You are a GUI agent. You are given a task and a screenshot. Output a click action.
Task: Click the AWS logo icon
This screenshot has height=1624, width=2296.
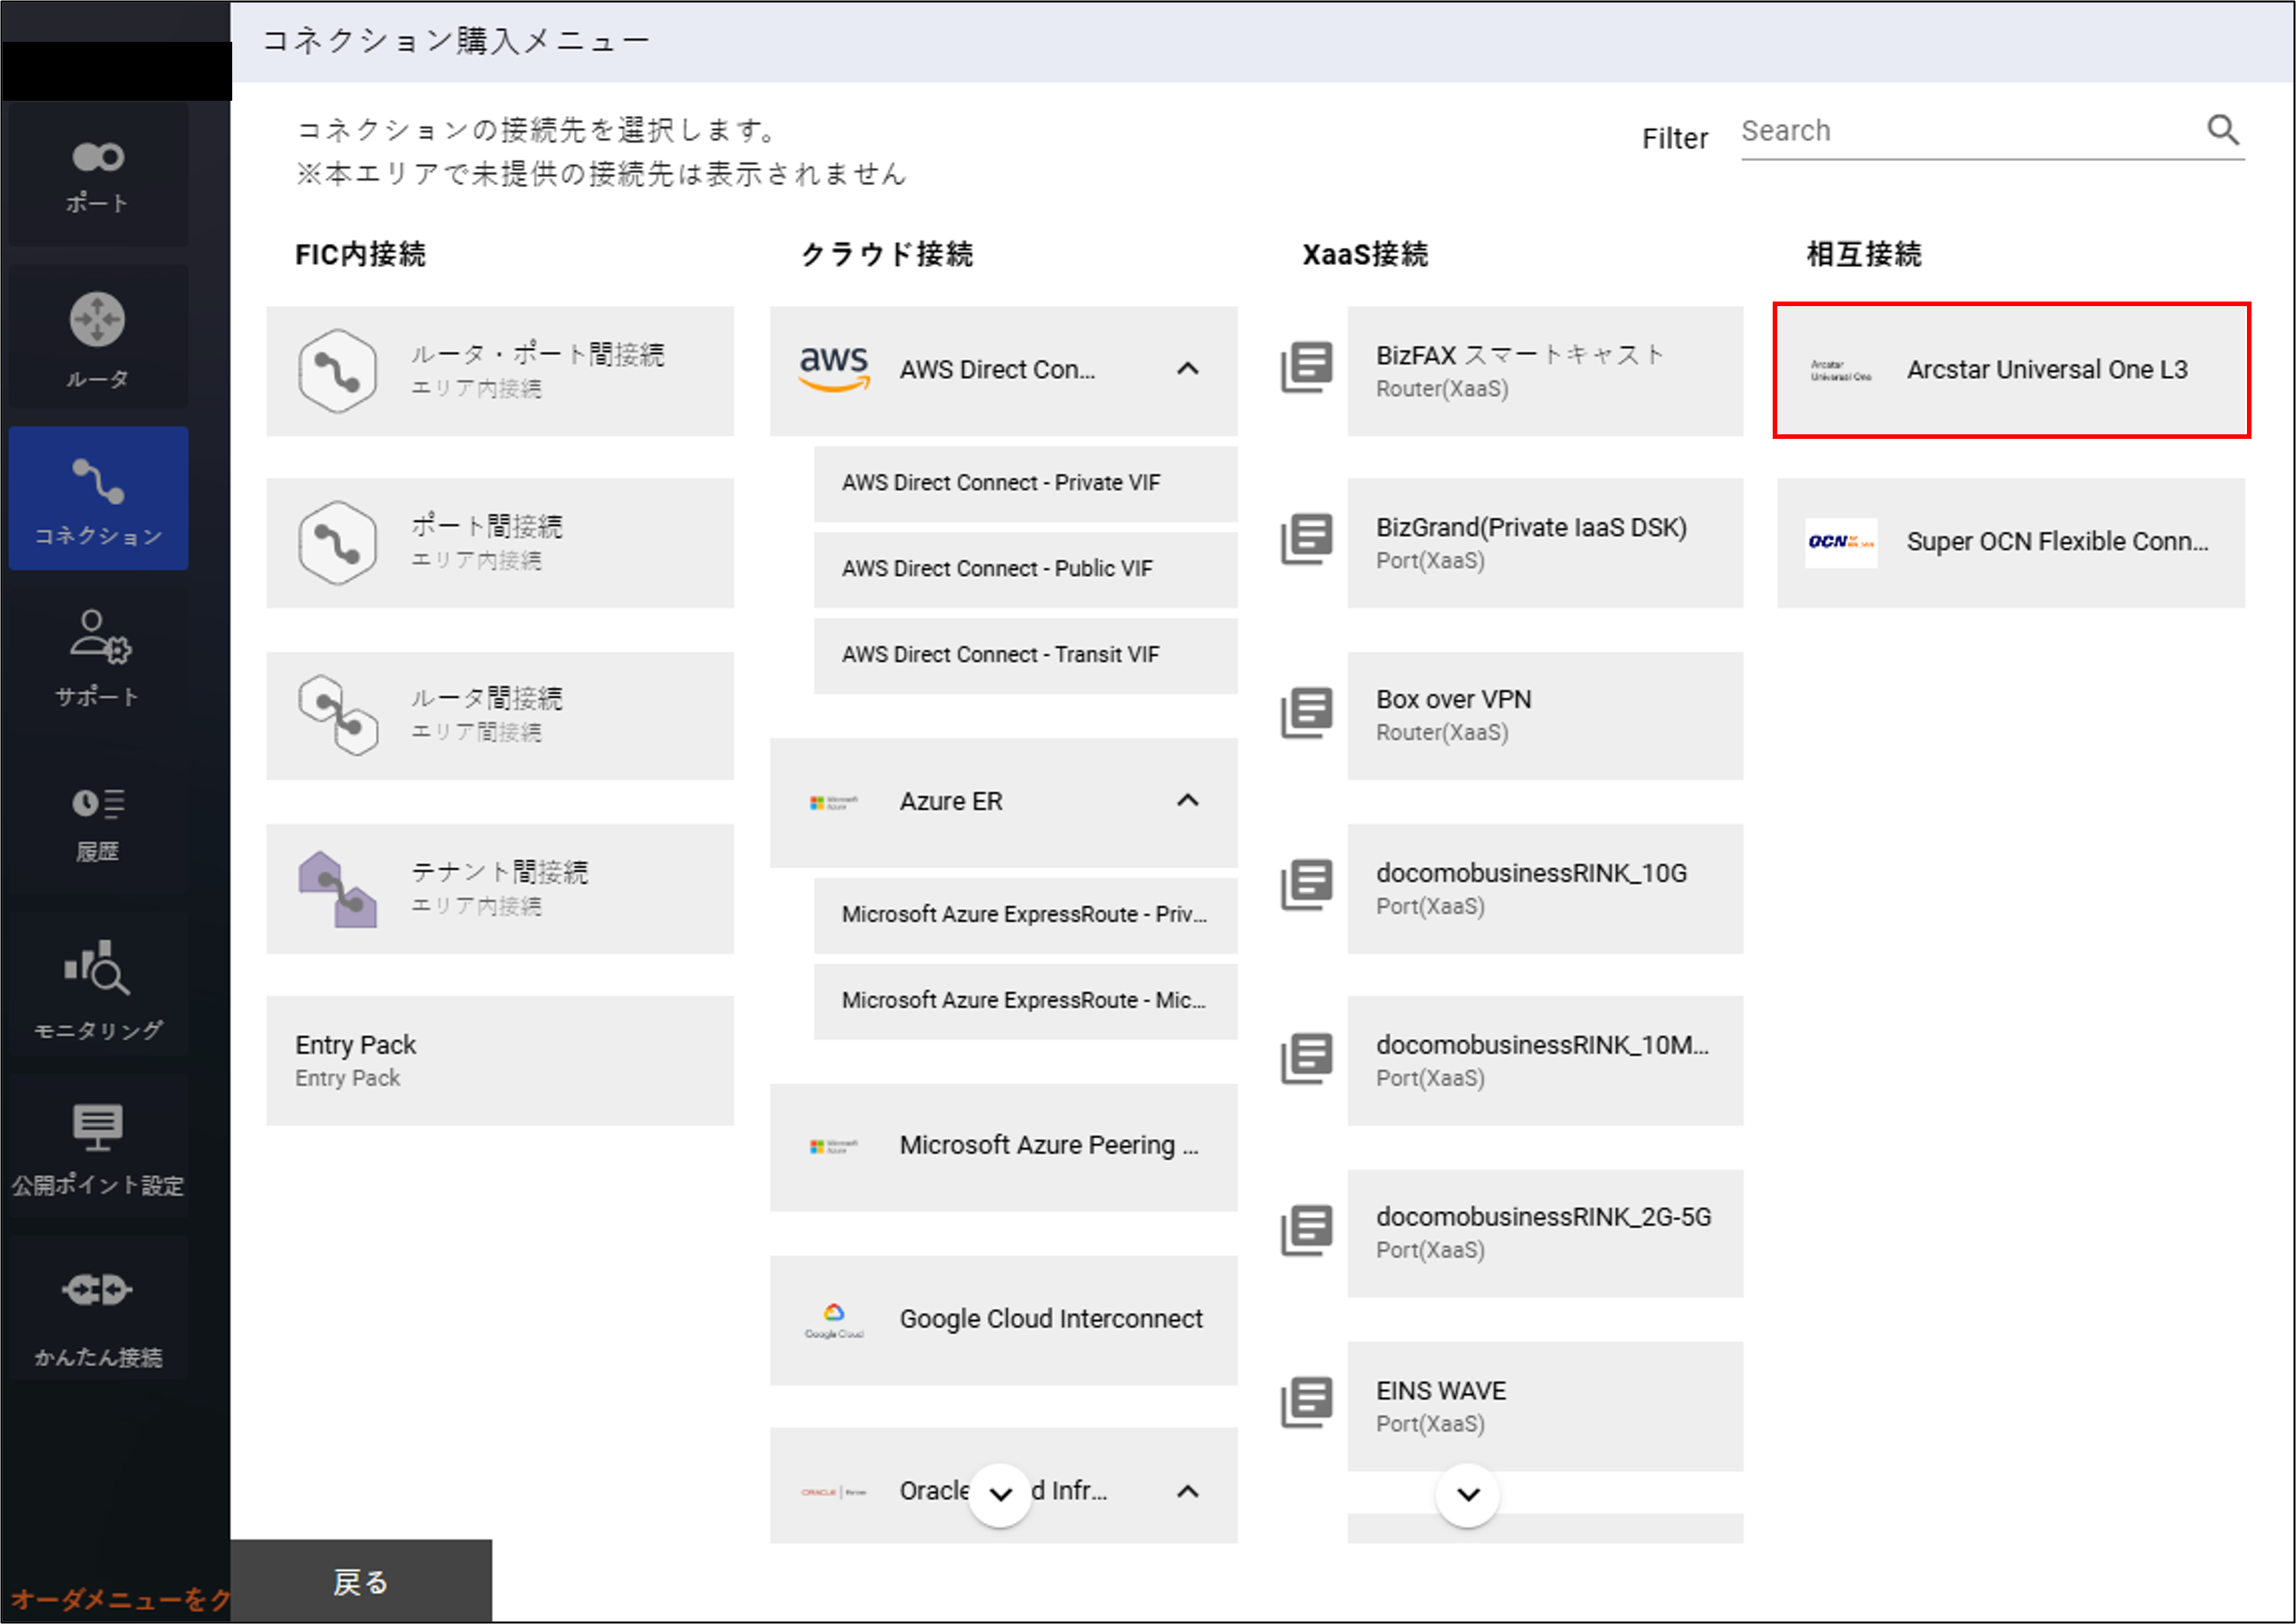(x=834, y=369)
